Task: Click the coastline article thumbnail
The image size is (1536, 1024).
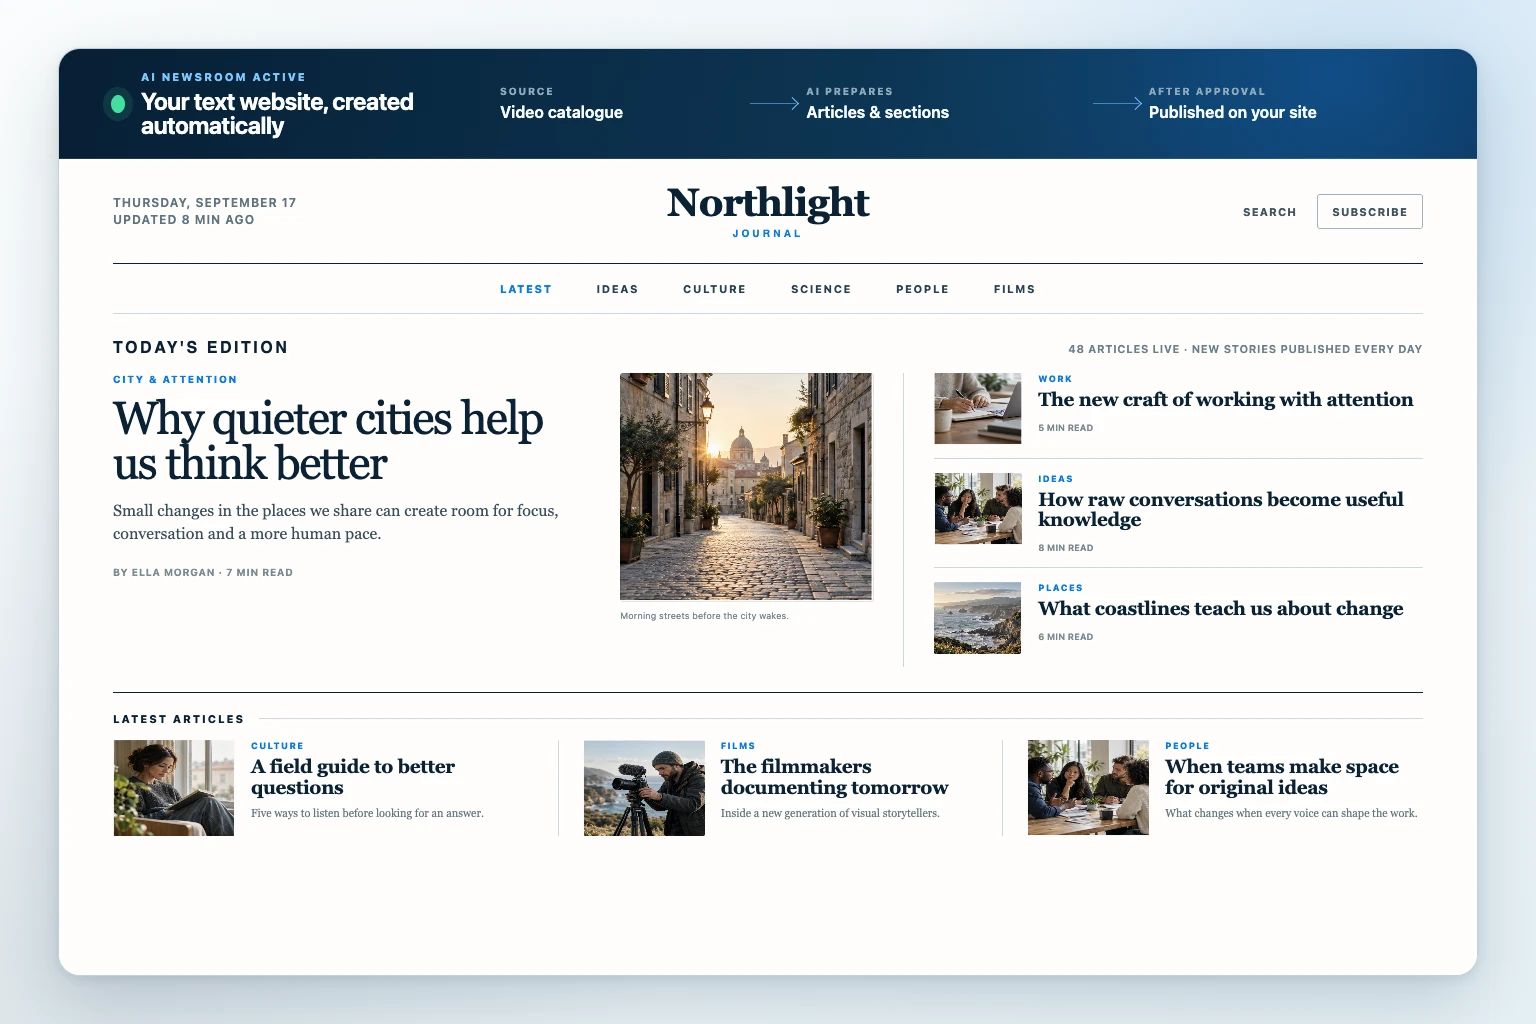Action: [977, 618]
